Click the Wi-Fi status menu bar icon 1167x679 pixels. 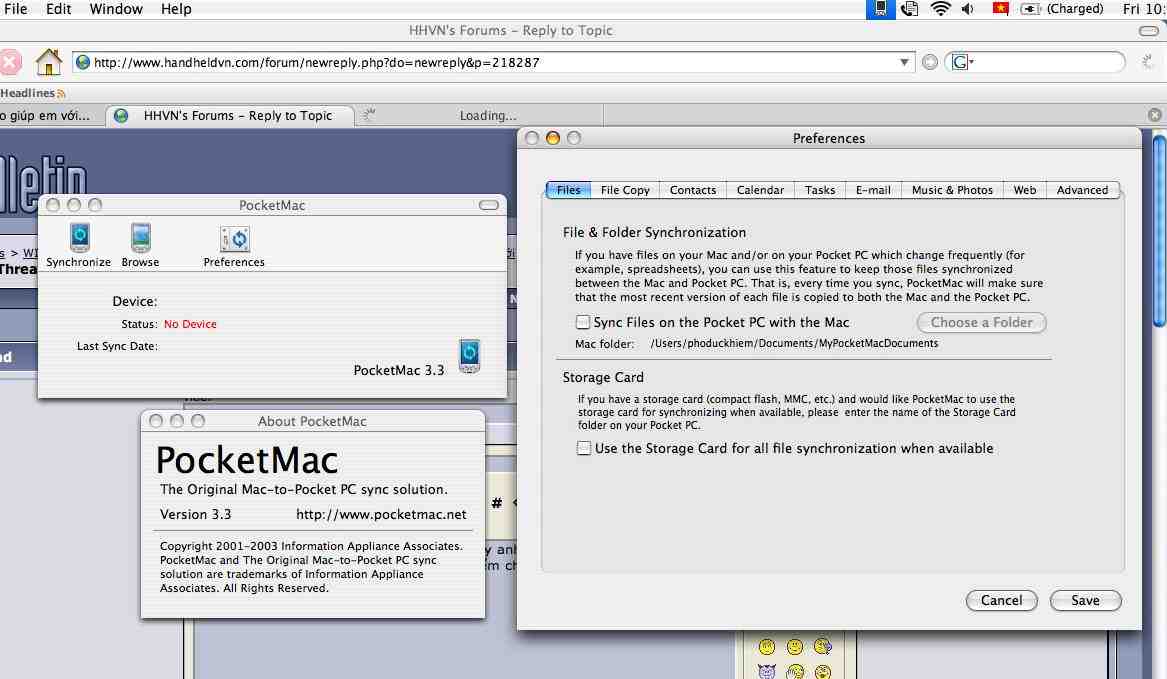[x=940, y=9]
